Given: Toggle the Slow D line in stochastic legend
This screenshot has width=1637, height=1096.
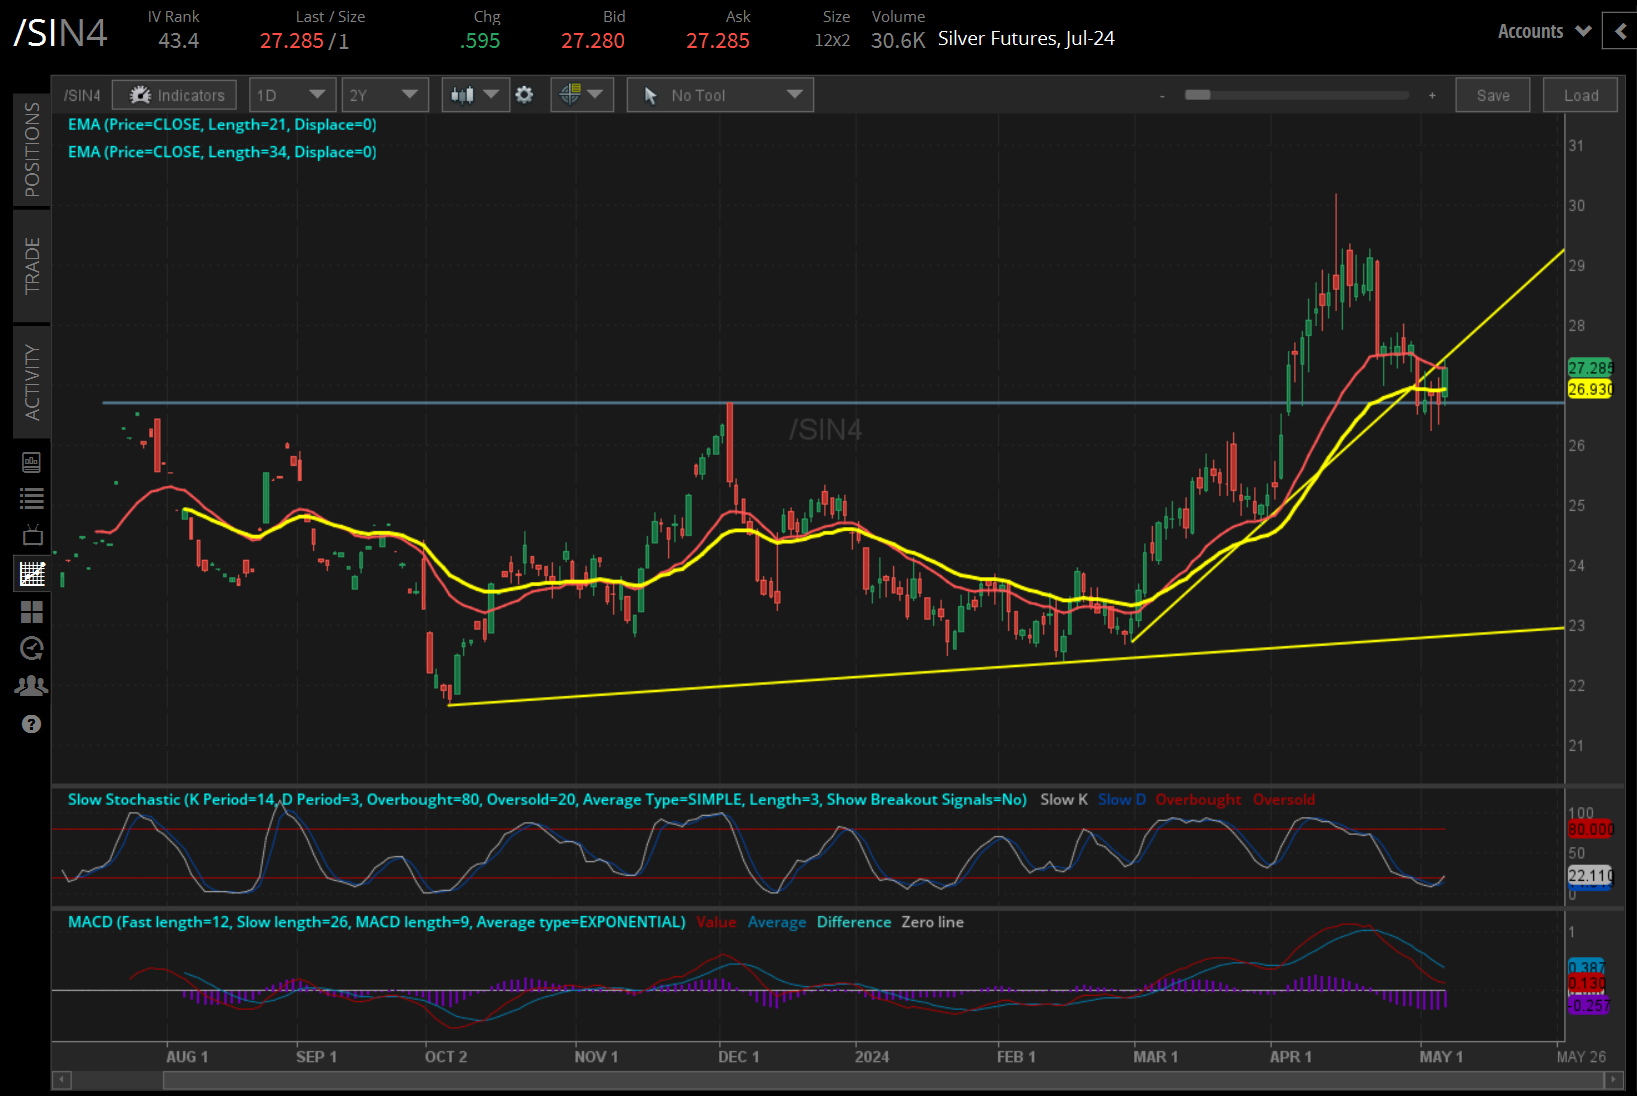Looking at the screenshot, I should pos(1121,799).
